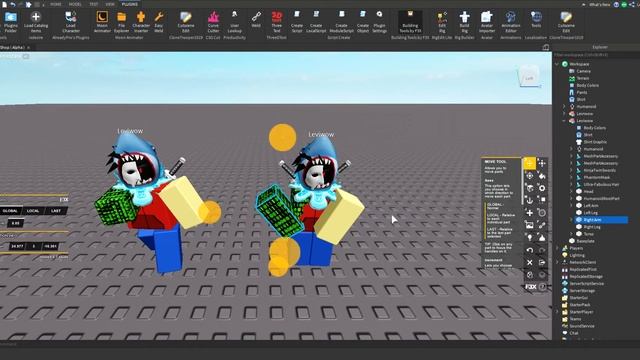The image size is (640, 360).
Task: Switch to the VIEW ribbon tab
Action: [x=110, y=4]
